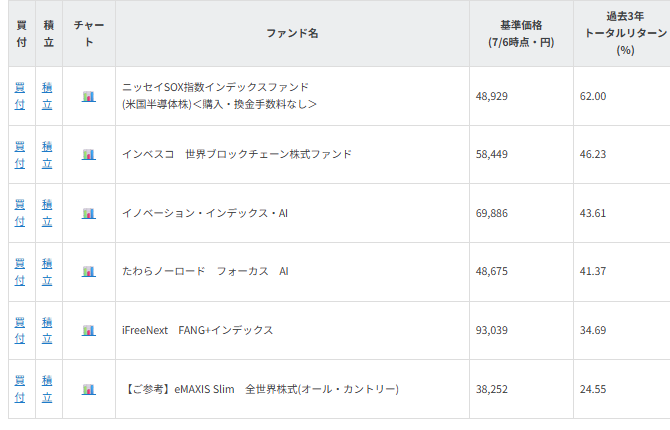Viewport: 670px width, 430px height.
Task: Click 買付 link for イノベーション・インデックス・AI
Action: (20, 213)
